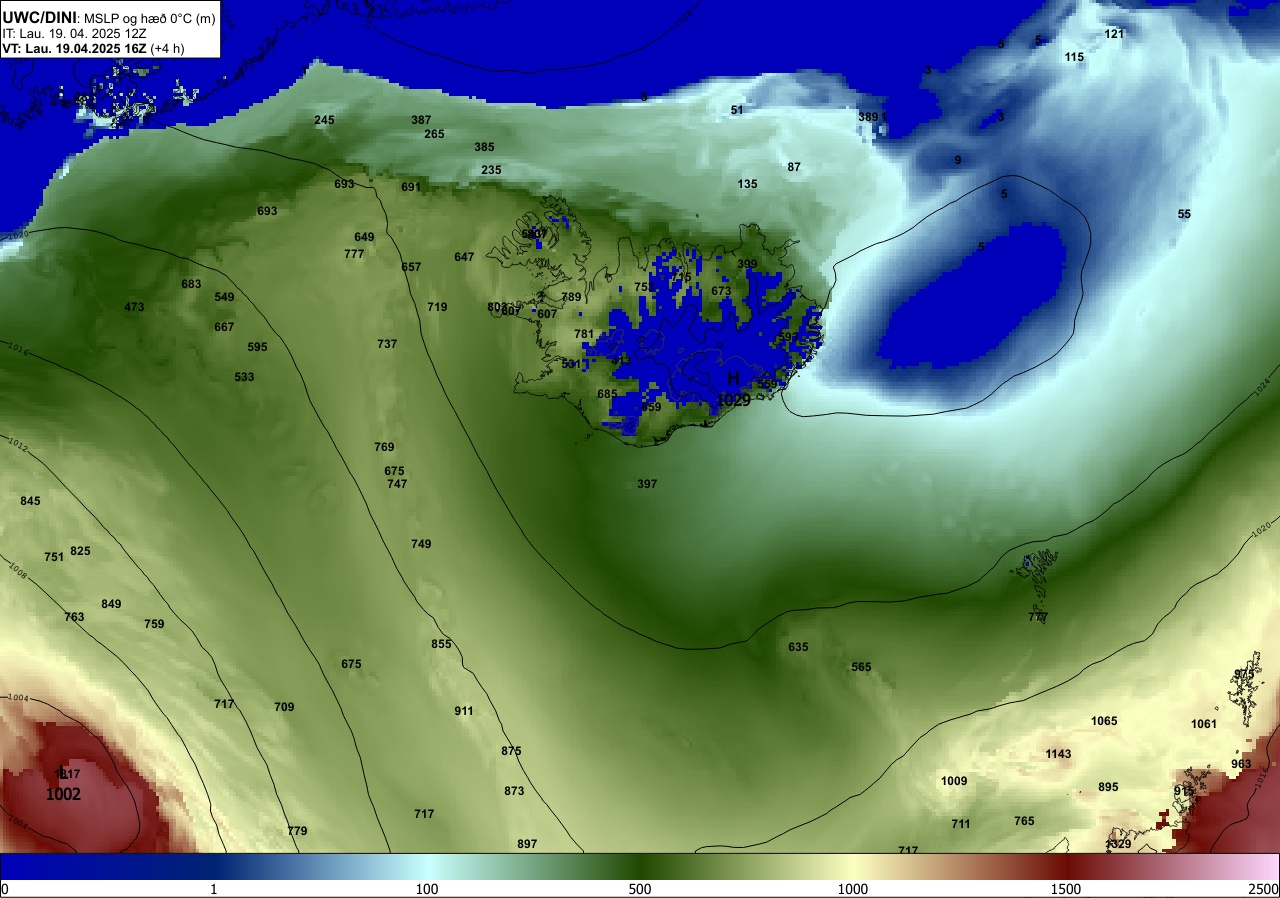The height and width of the screenshot is (898, 1280).
Task: Click the map value 765
Action: pyautogui.click(x=1024, y=821)
